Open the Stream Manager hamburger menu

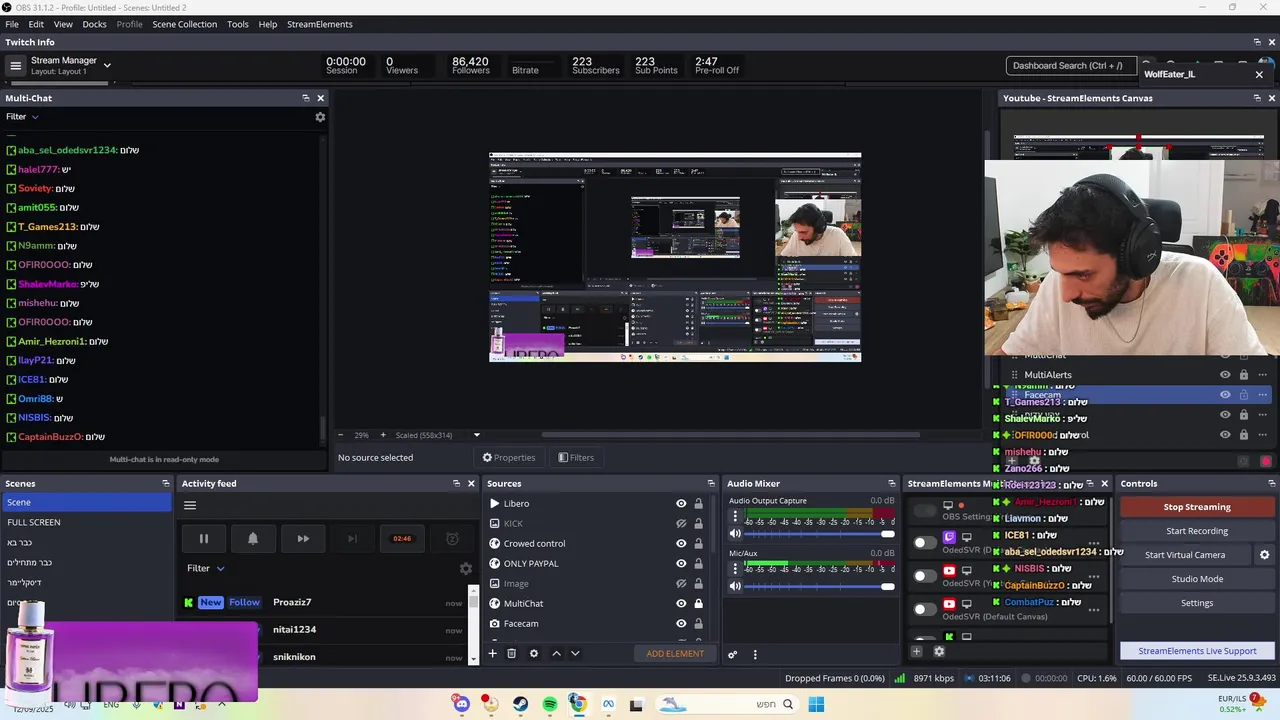[x=15, y=66]
